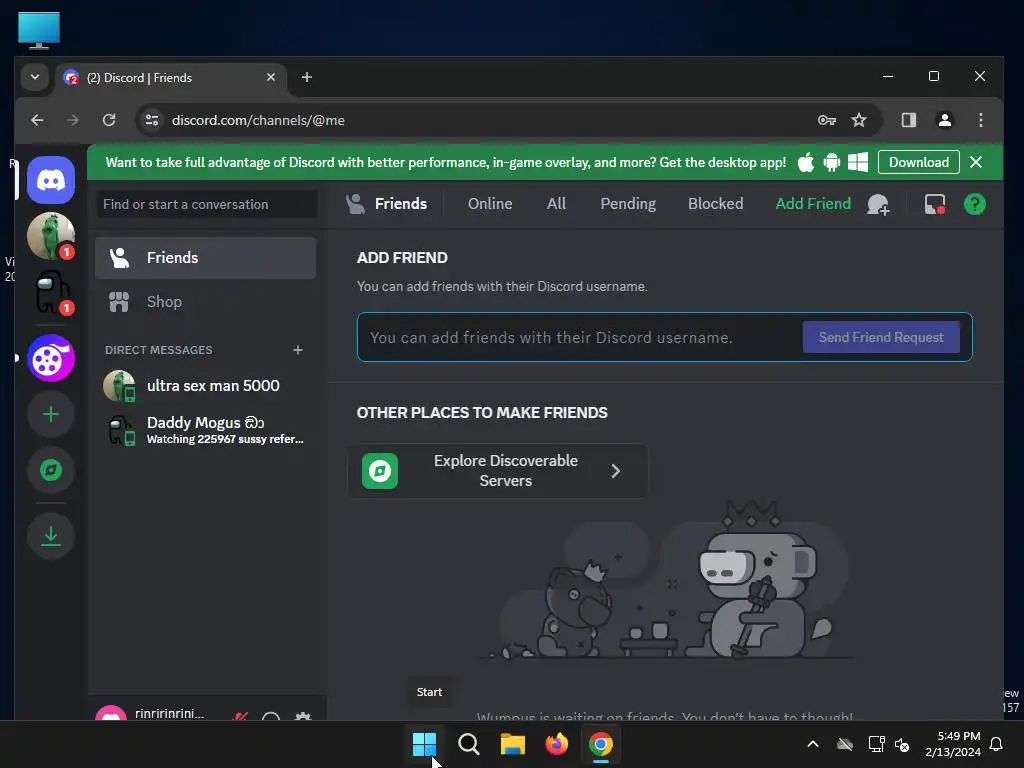Click the Windows download icon in banner
Viewport: 1024px width, 768px height.
[857, 163]
